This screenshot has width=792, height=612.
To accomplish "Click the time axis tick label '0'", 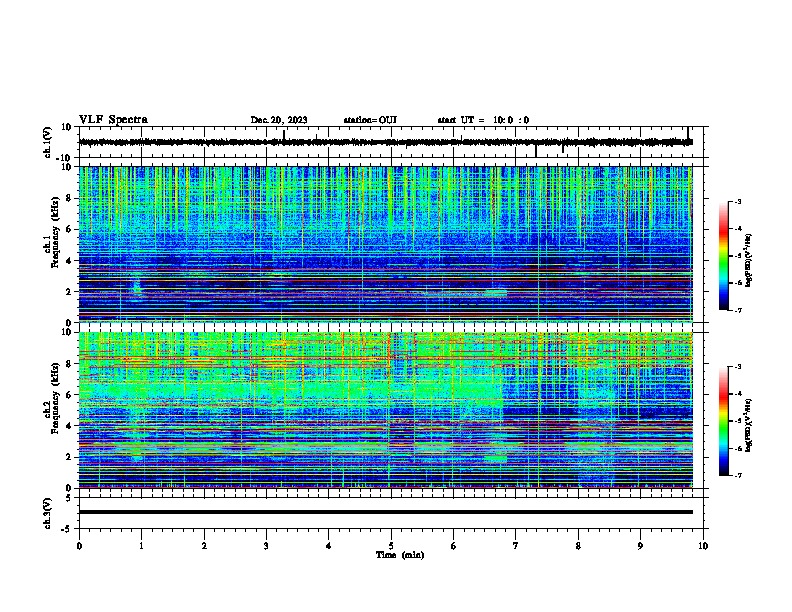I will point(79,546).
